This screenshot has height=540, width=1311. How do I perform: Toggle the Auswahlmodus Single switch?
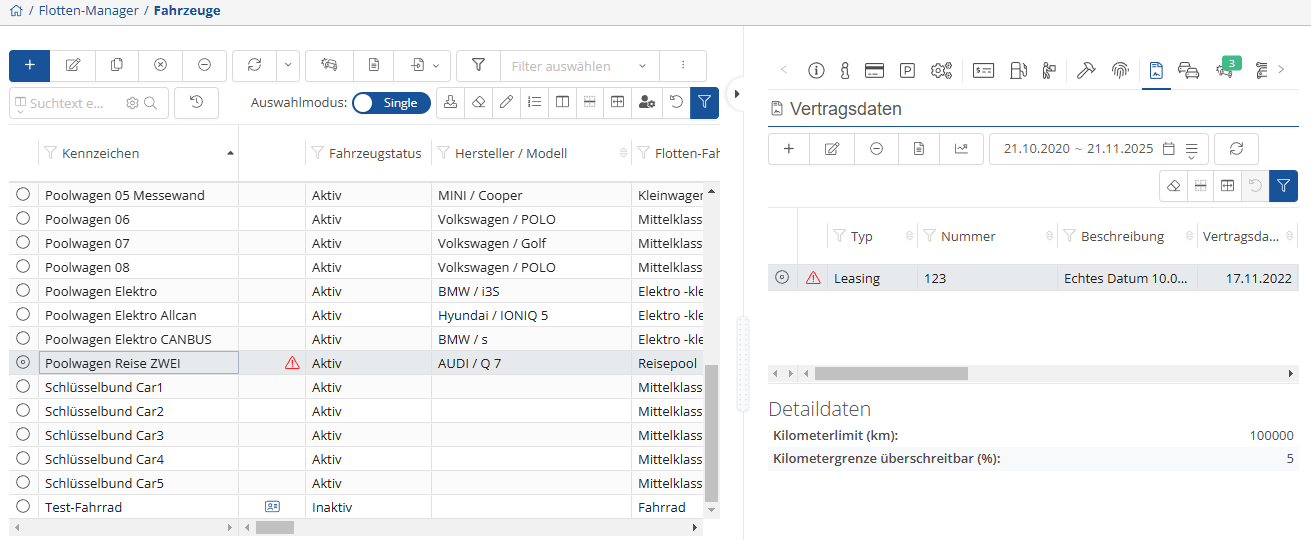point(391,103)
